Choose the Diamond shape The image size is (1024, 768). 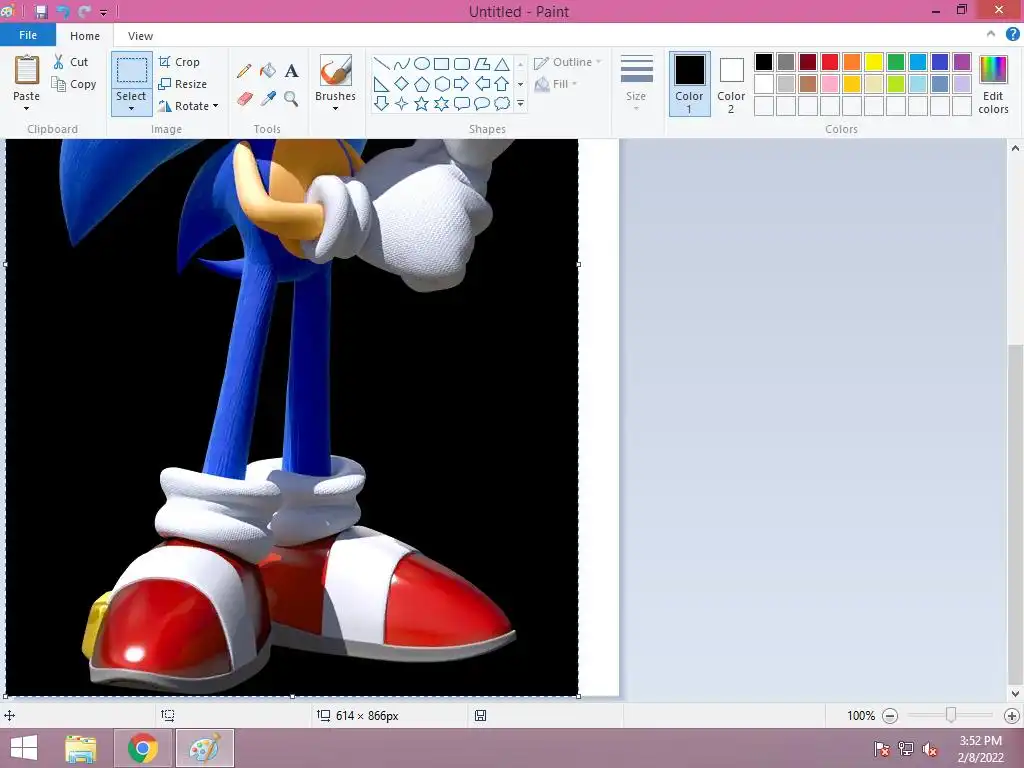(402, 84)
